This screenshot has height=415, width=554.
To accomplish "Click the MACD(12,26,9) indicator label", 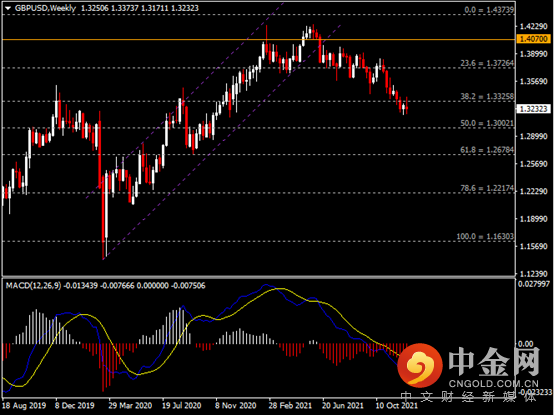I will coord(33,286).
